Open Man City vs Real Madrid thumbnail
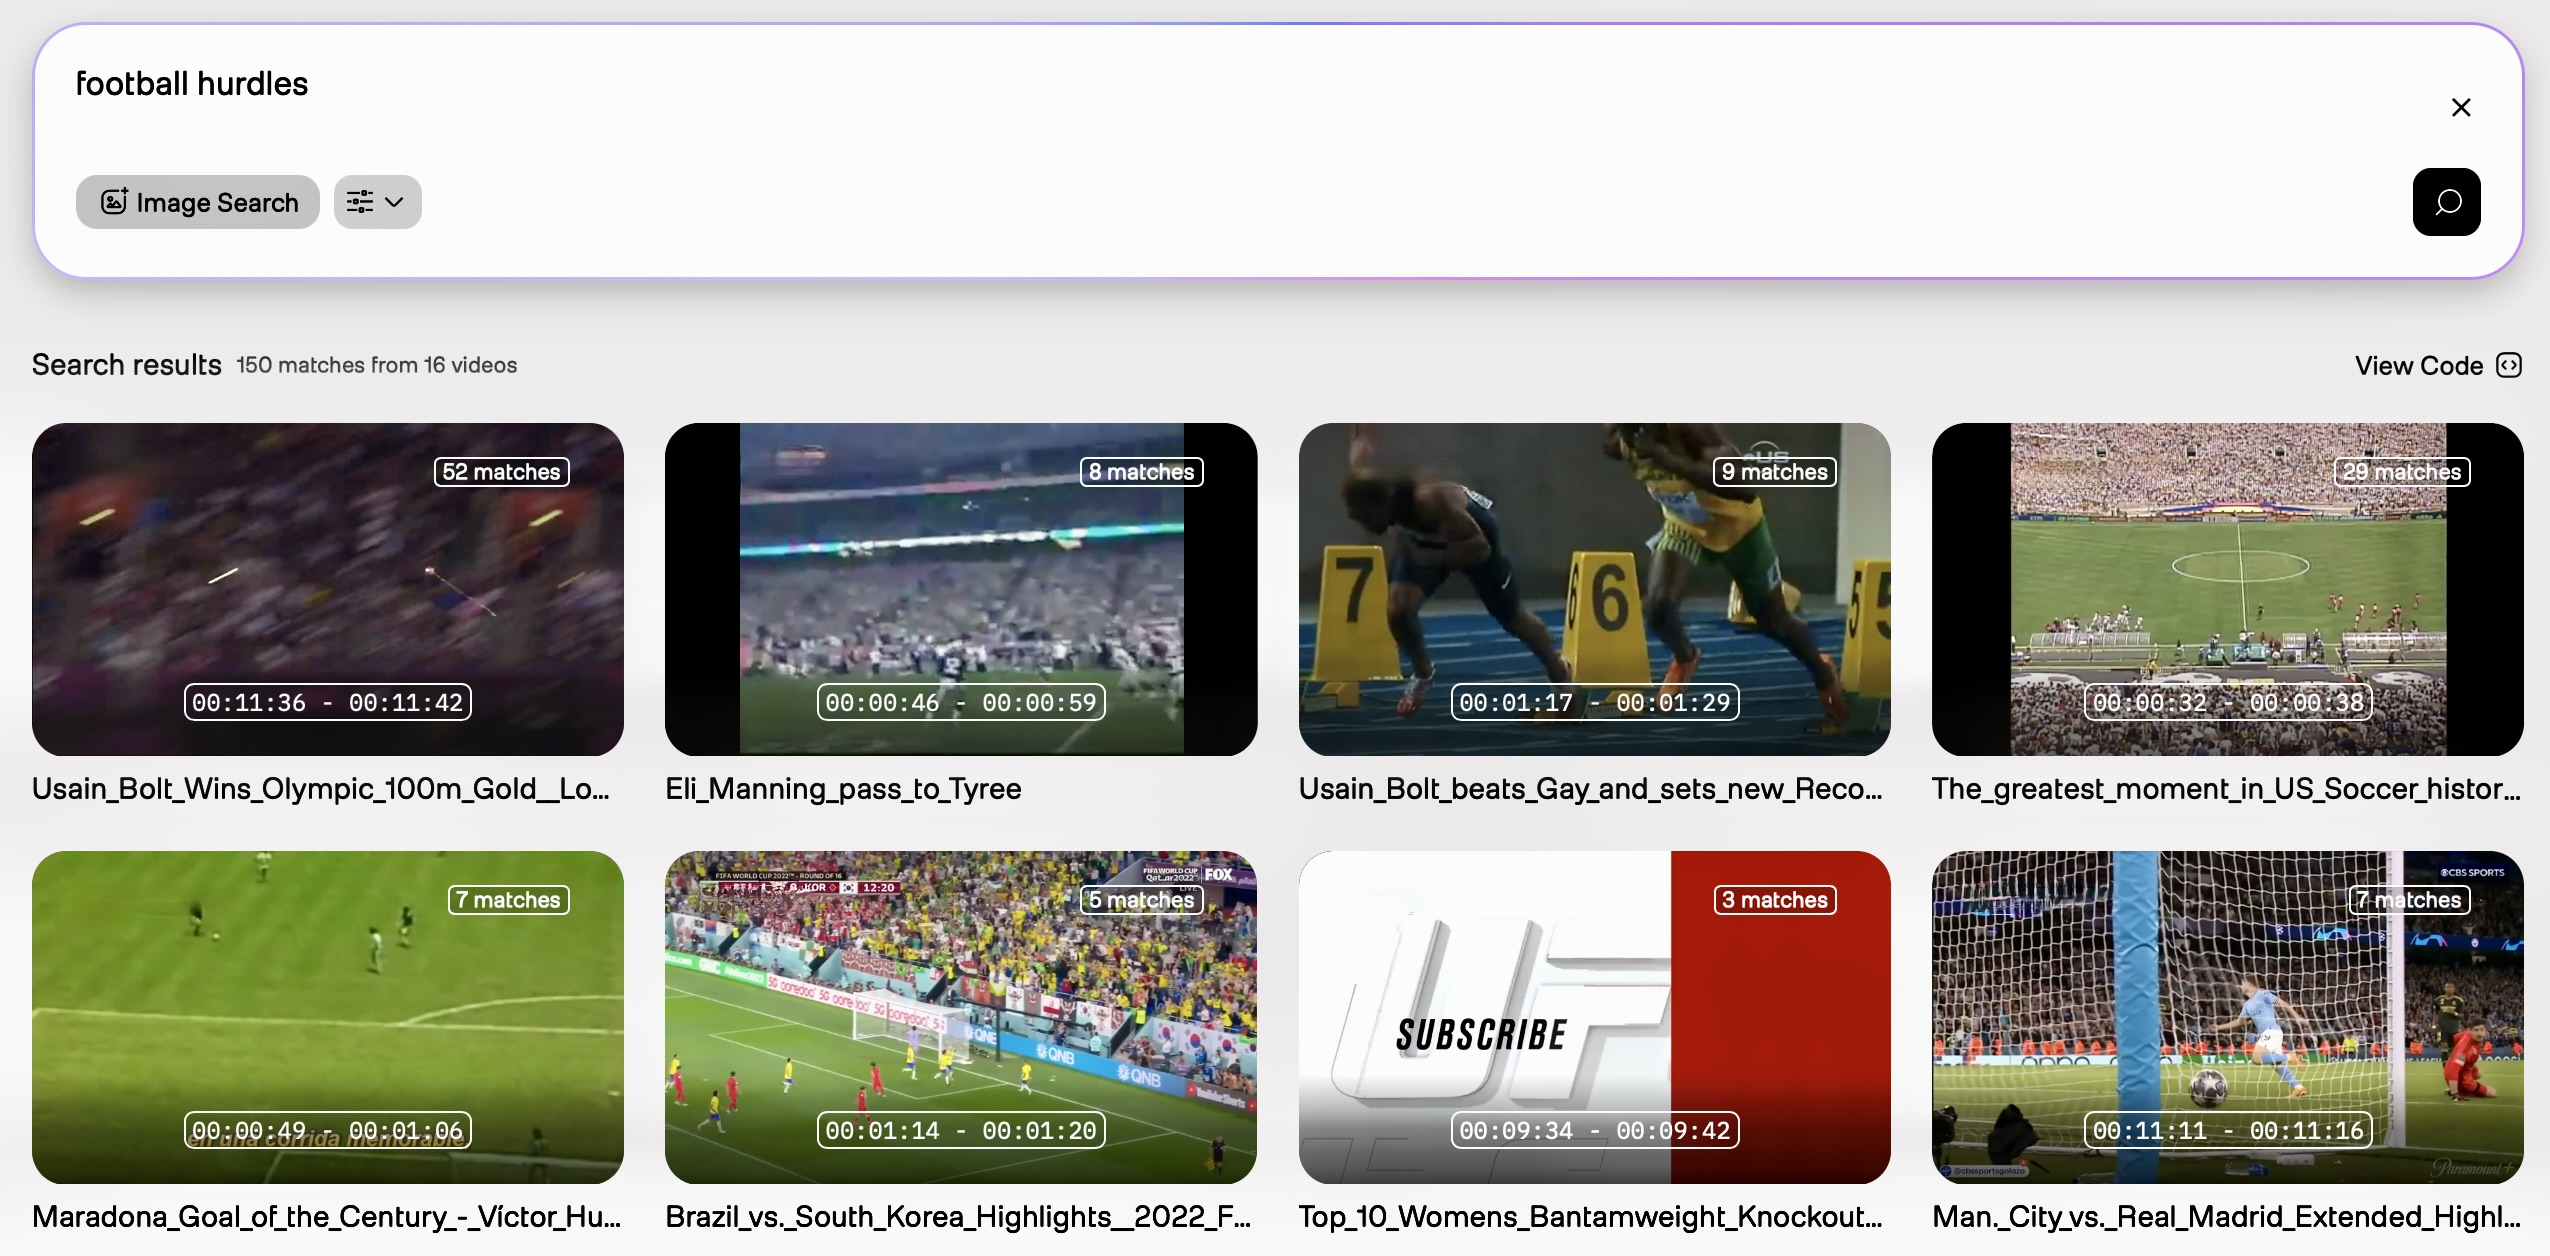Viewport: 2550px width, 1256px height. pos(2227,1017)
